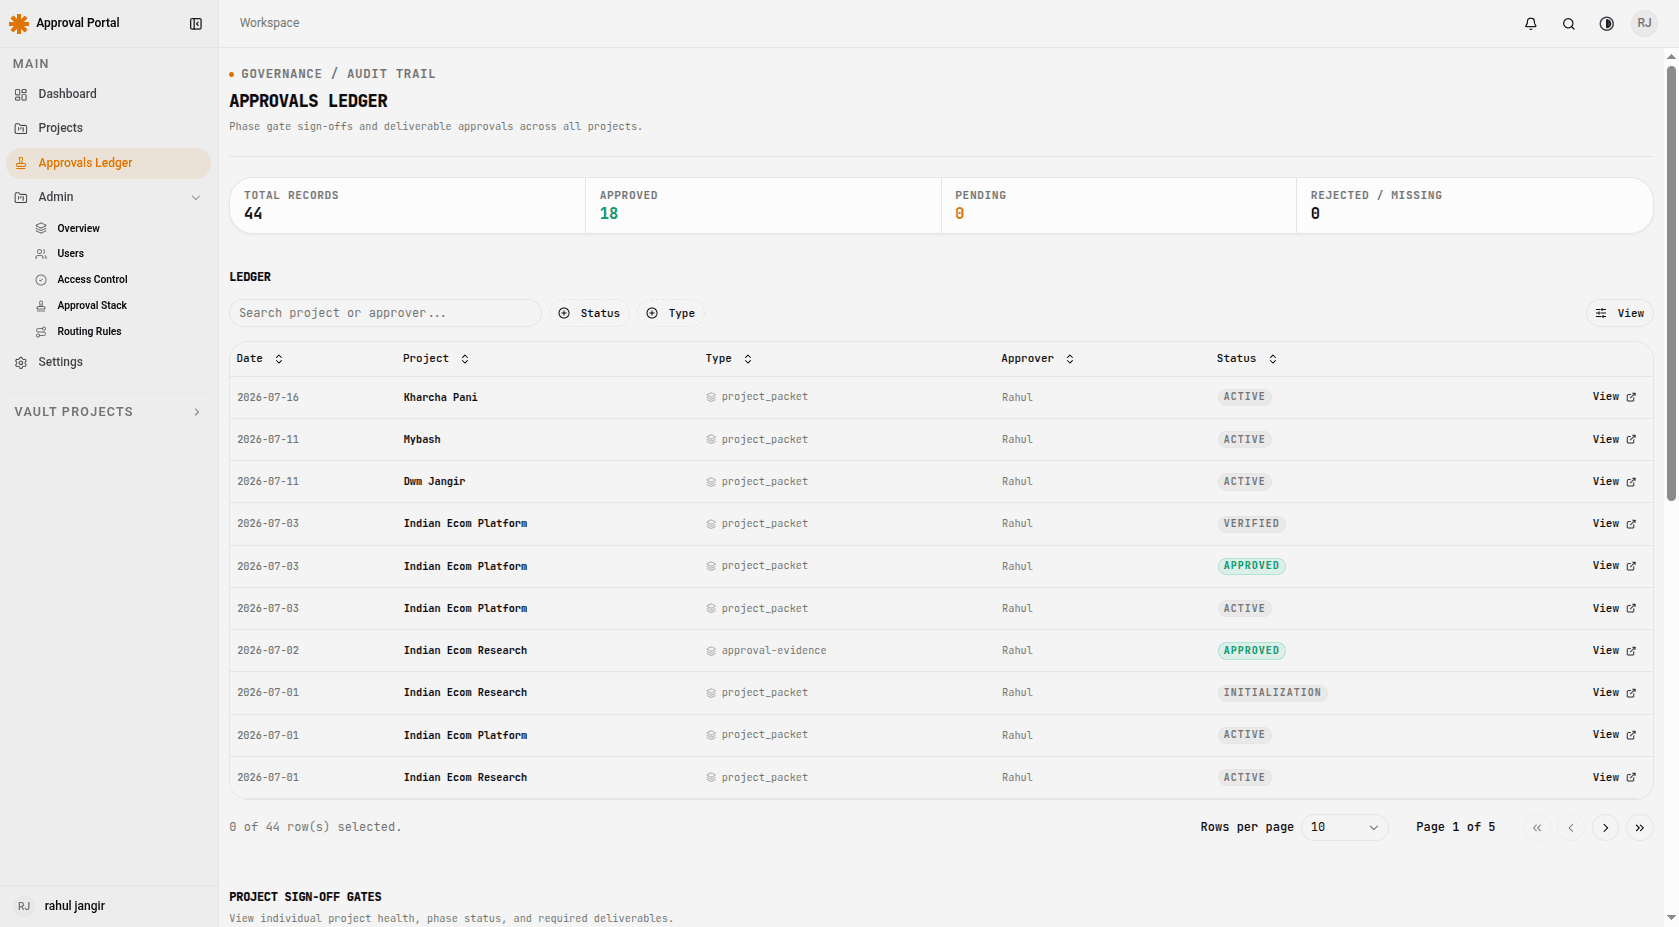Image resolution: width=1679 pixels, height=927 pixels.
Task: Click the Mybash project name
Action: (x=422, y=440)
